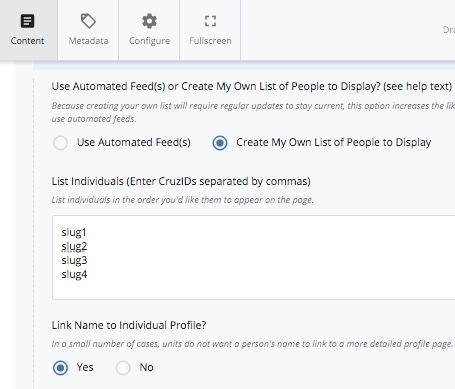Select Use Automated Feed(s) radio option
455x389 pixels.
point(60,143)
